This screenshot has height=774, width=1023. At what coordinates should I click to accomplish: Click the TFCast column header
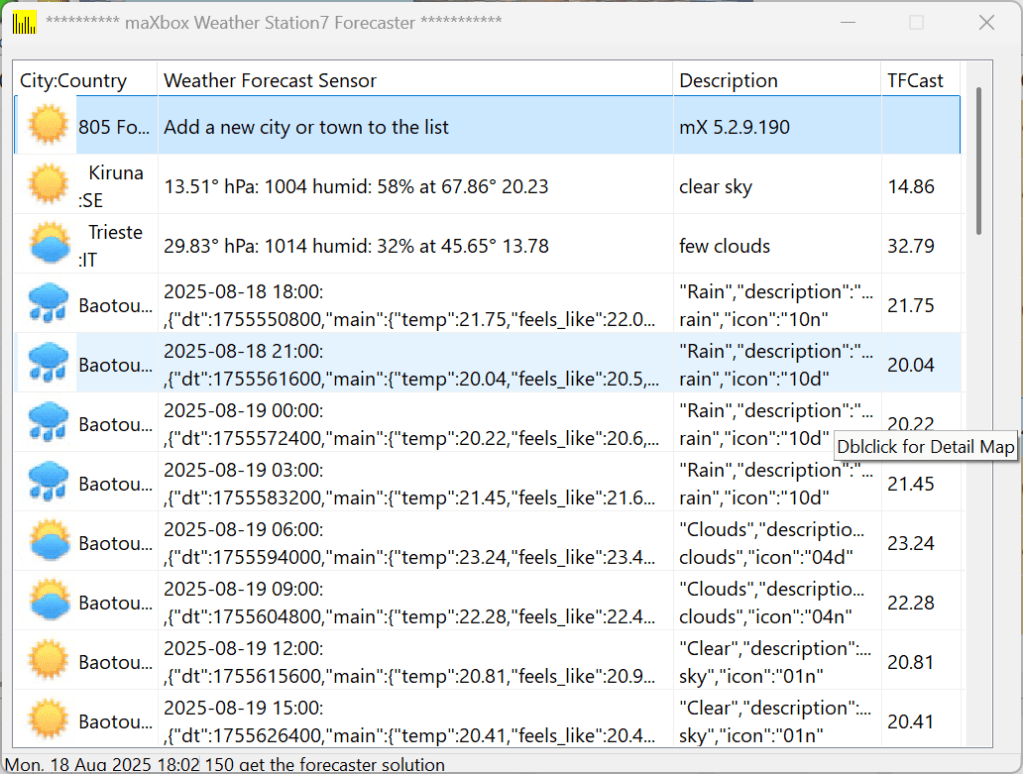click(915, 81)
